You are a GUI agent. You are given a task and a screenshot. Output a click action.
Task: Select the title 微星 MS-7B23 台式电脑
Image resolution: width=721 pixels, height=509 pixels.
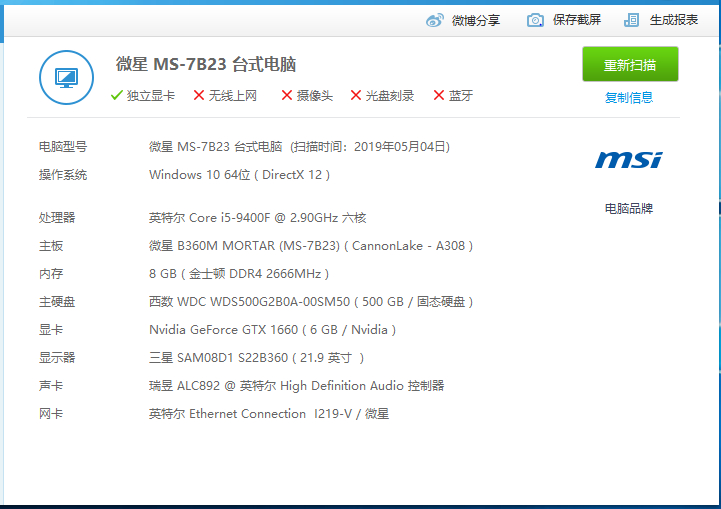(x=206, y=64)
